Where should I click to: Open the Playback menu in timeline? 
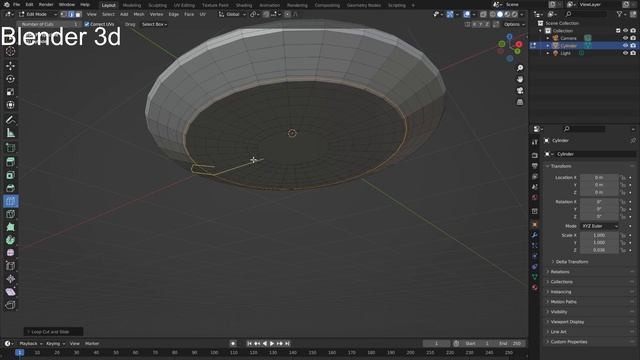click(30, 344)
